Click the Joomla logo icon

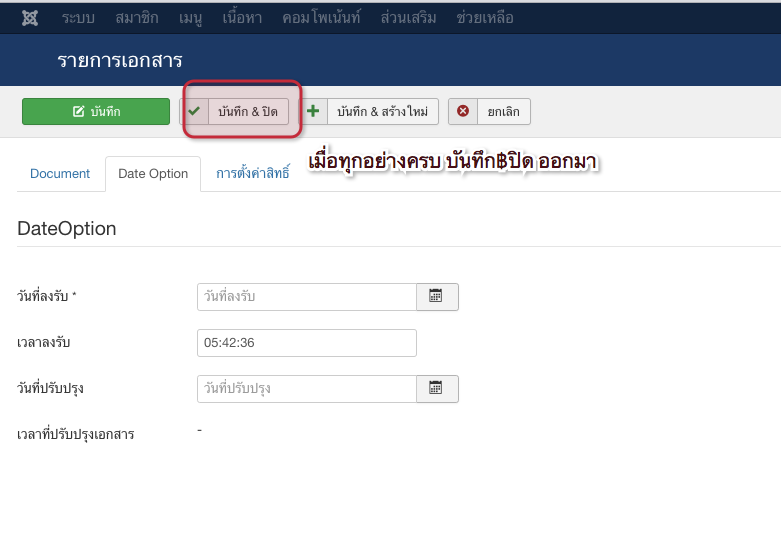(30, 18)
